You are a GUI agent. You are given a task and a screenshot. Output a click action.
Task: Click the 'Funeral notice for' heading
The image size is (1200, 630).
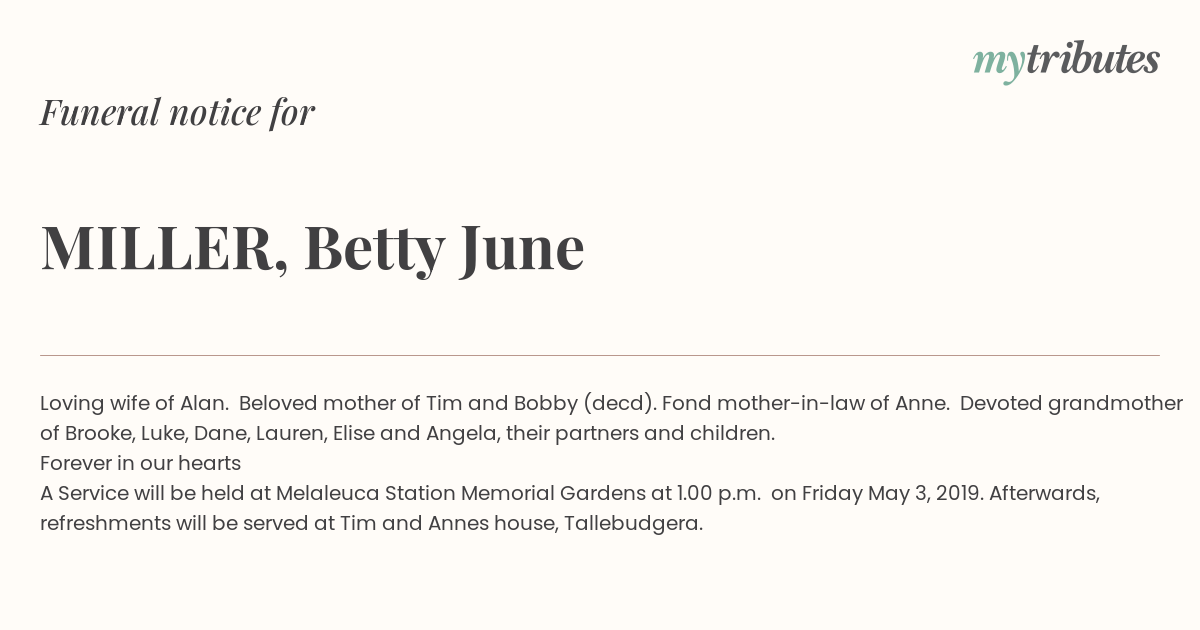(x=177, y=112)
